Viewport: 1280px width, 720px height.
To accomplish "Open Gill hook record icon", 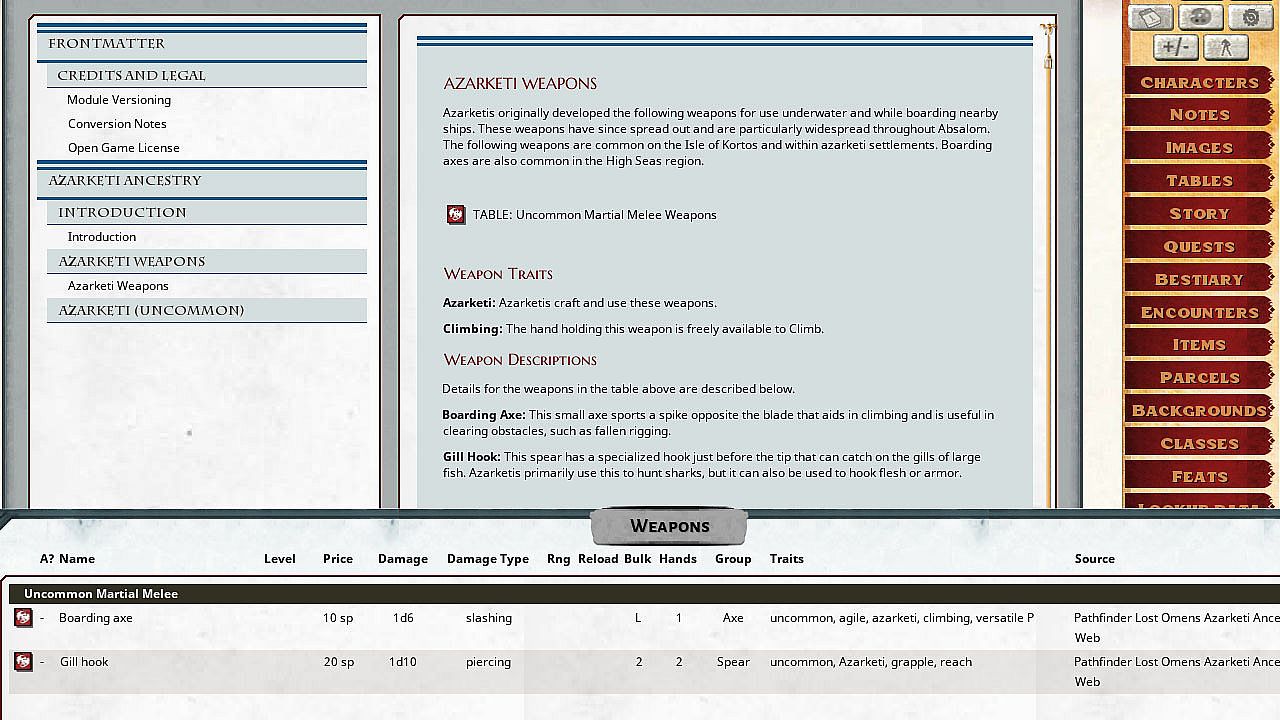I will point(23,662).
